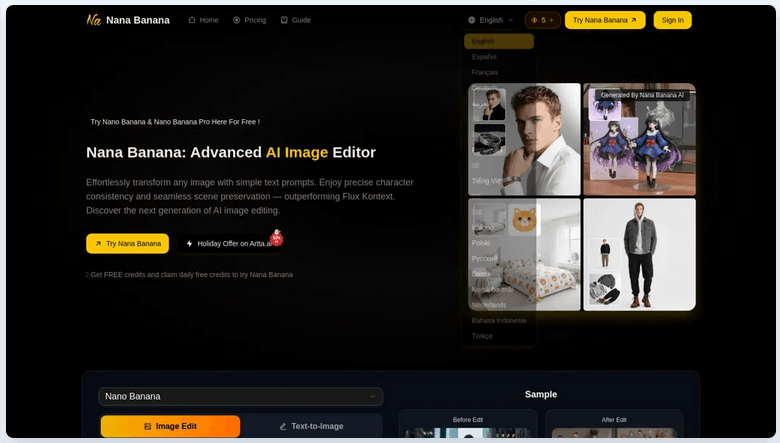
Task: Click the hero Try Nana Banana button
Action: [127, 243]
